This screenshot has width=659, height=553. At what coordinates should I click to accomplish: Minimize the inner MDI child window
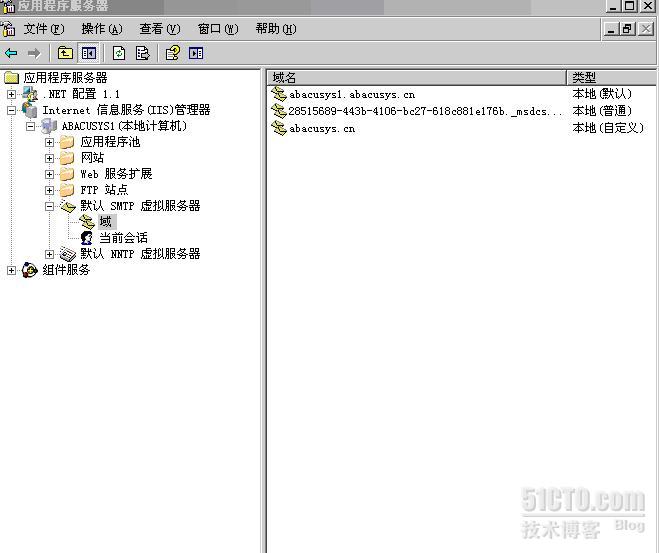611,29
